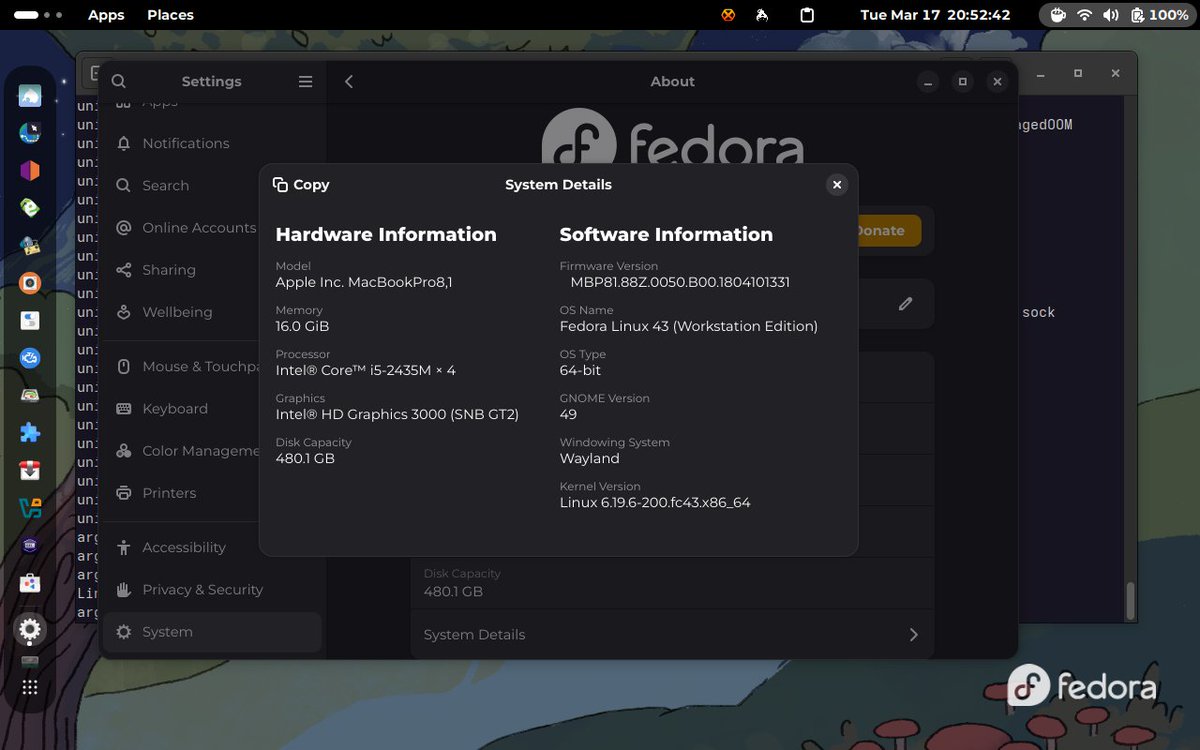Click the OS Type value '64-bit'
The width and height of the screenshot is (1200, 750).
coord(580,371)
